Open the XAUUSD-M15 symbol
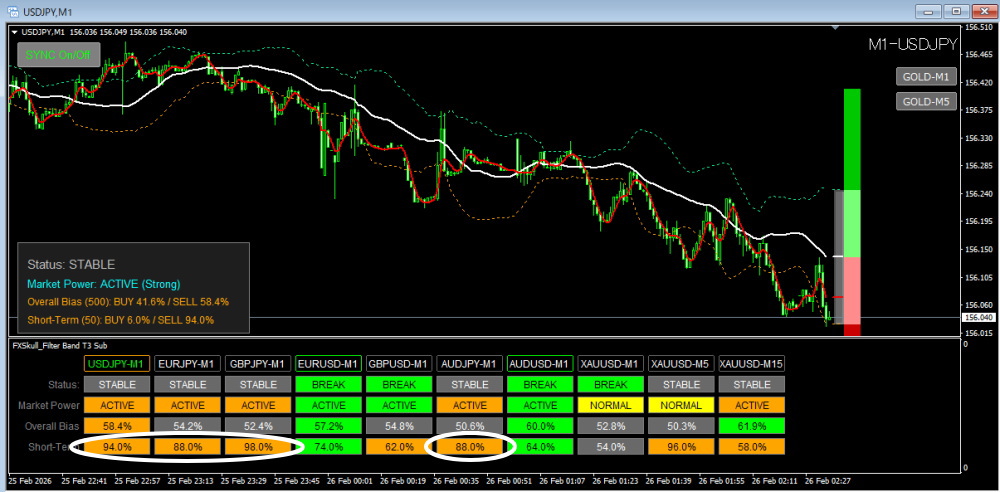1000x492 pixels. (751, 363)
